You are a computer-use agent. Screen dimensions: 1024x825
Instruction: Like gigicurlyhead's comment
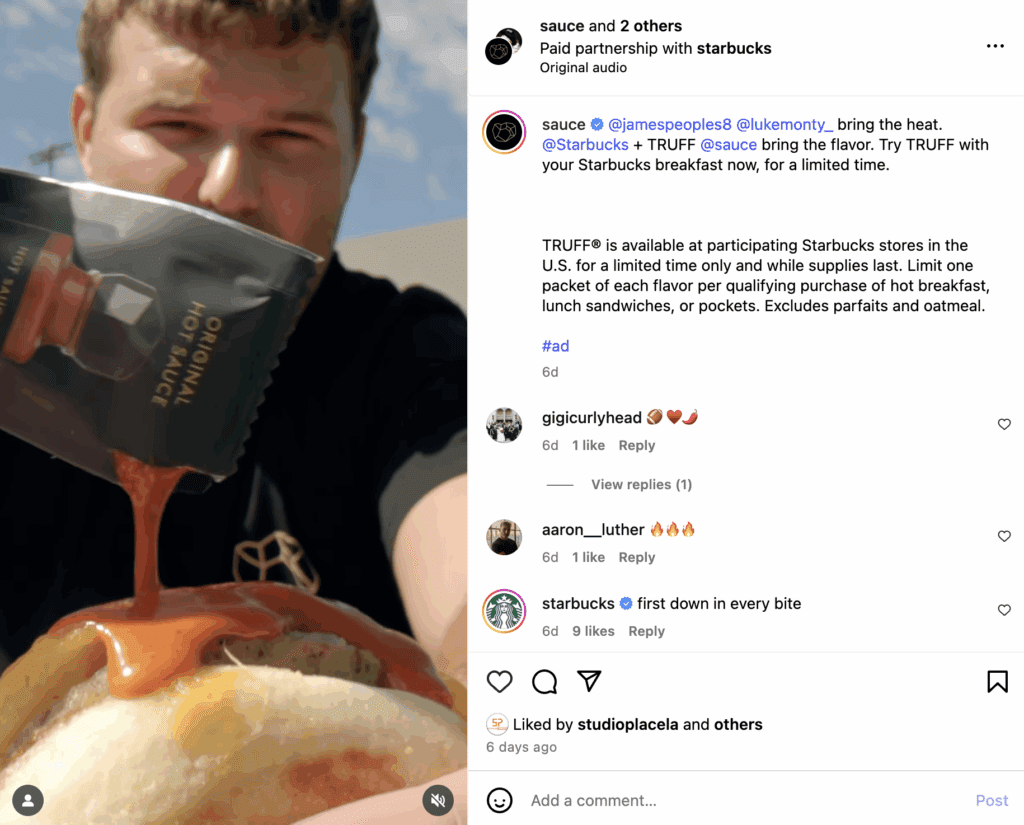click(x=1004, y=425)
